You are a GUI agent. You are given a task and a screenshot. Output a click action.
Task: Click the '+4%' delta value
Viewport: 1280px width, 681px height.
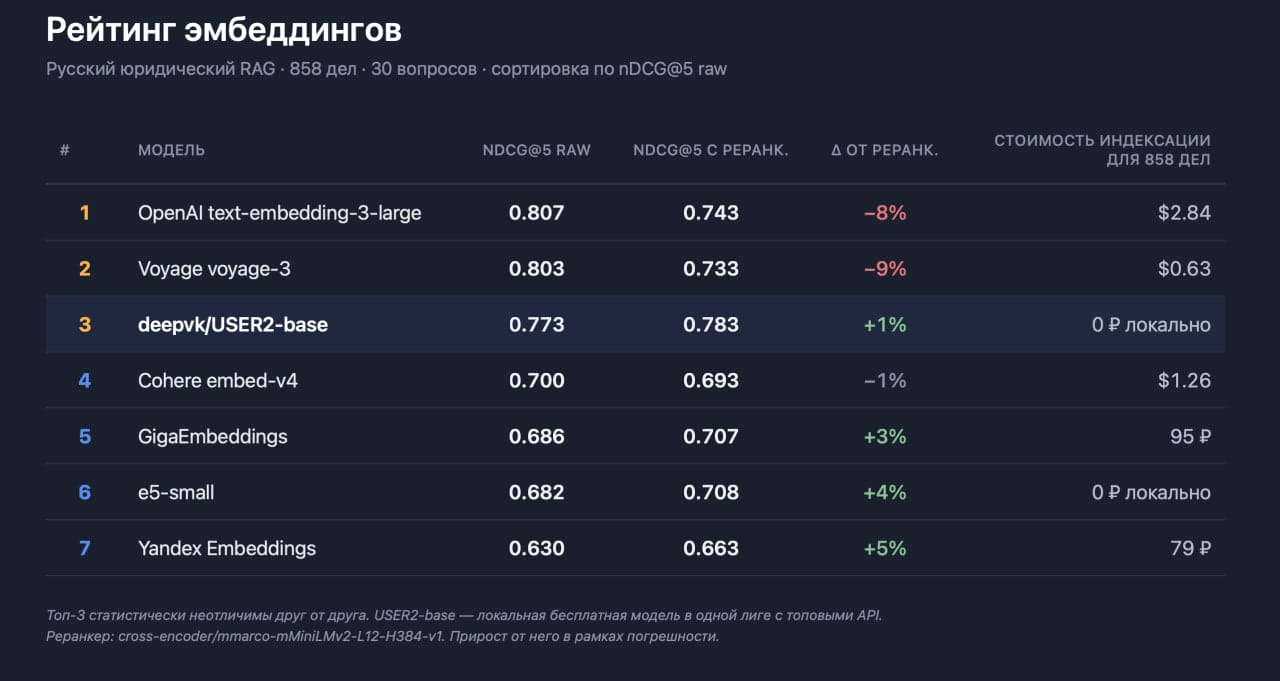click(885, 493)
